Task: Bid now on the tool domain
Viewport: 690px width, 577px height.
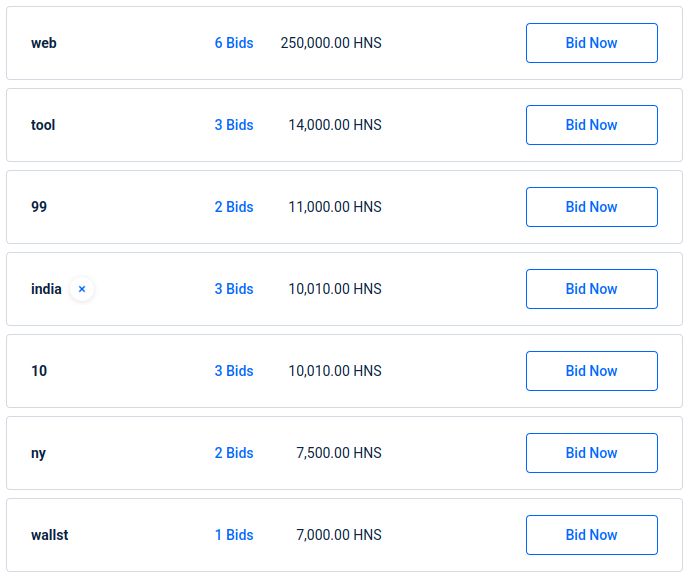Action: click(x=591, y=125)
